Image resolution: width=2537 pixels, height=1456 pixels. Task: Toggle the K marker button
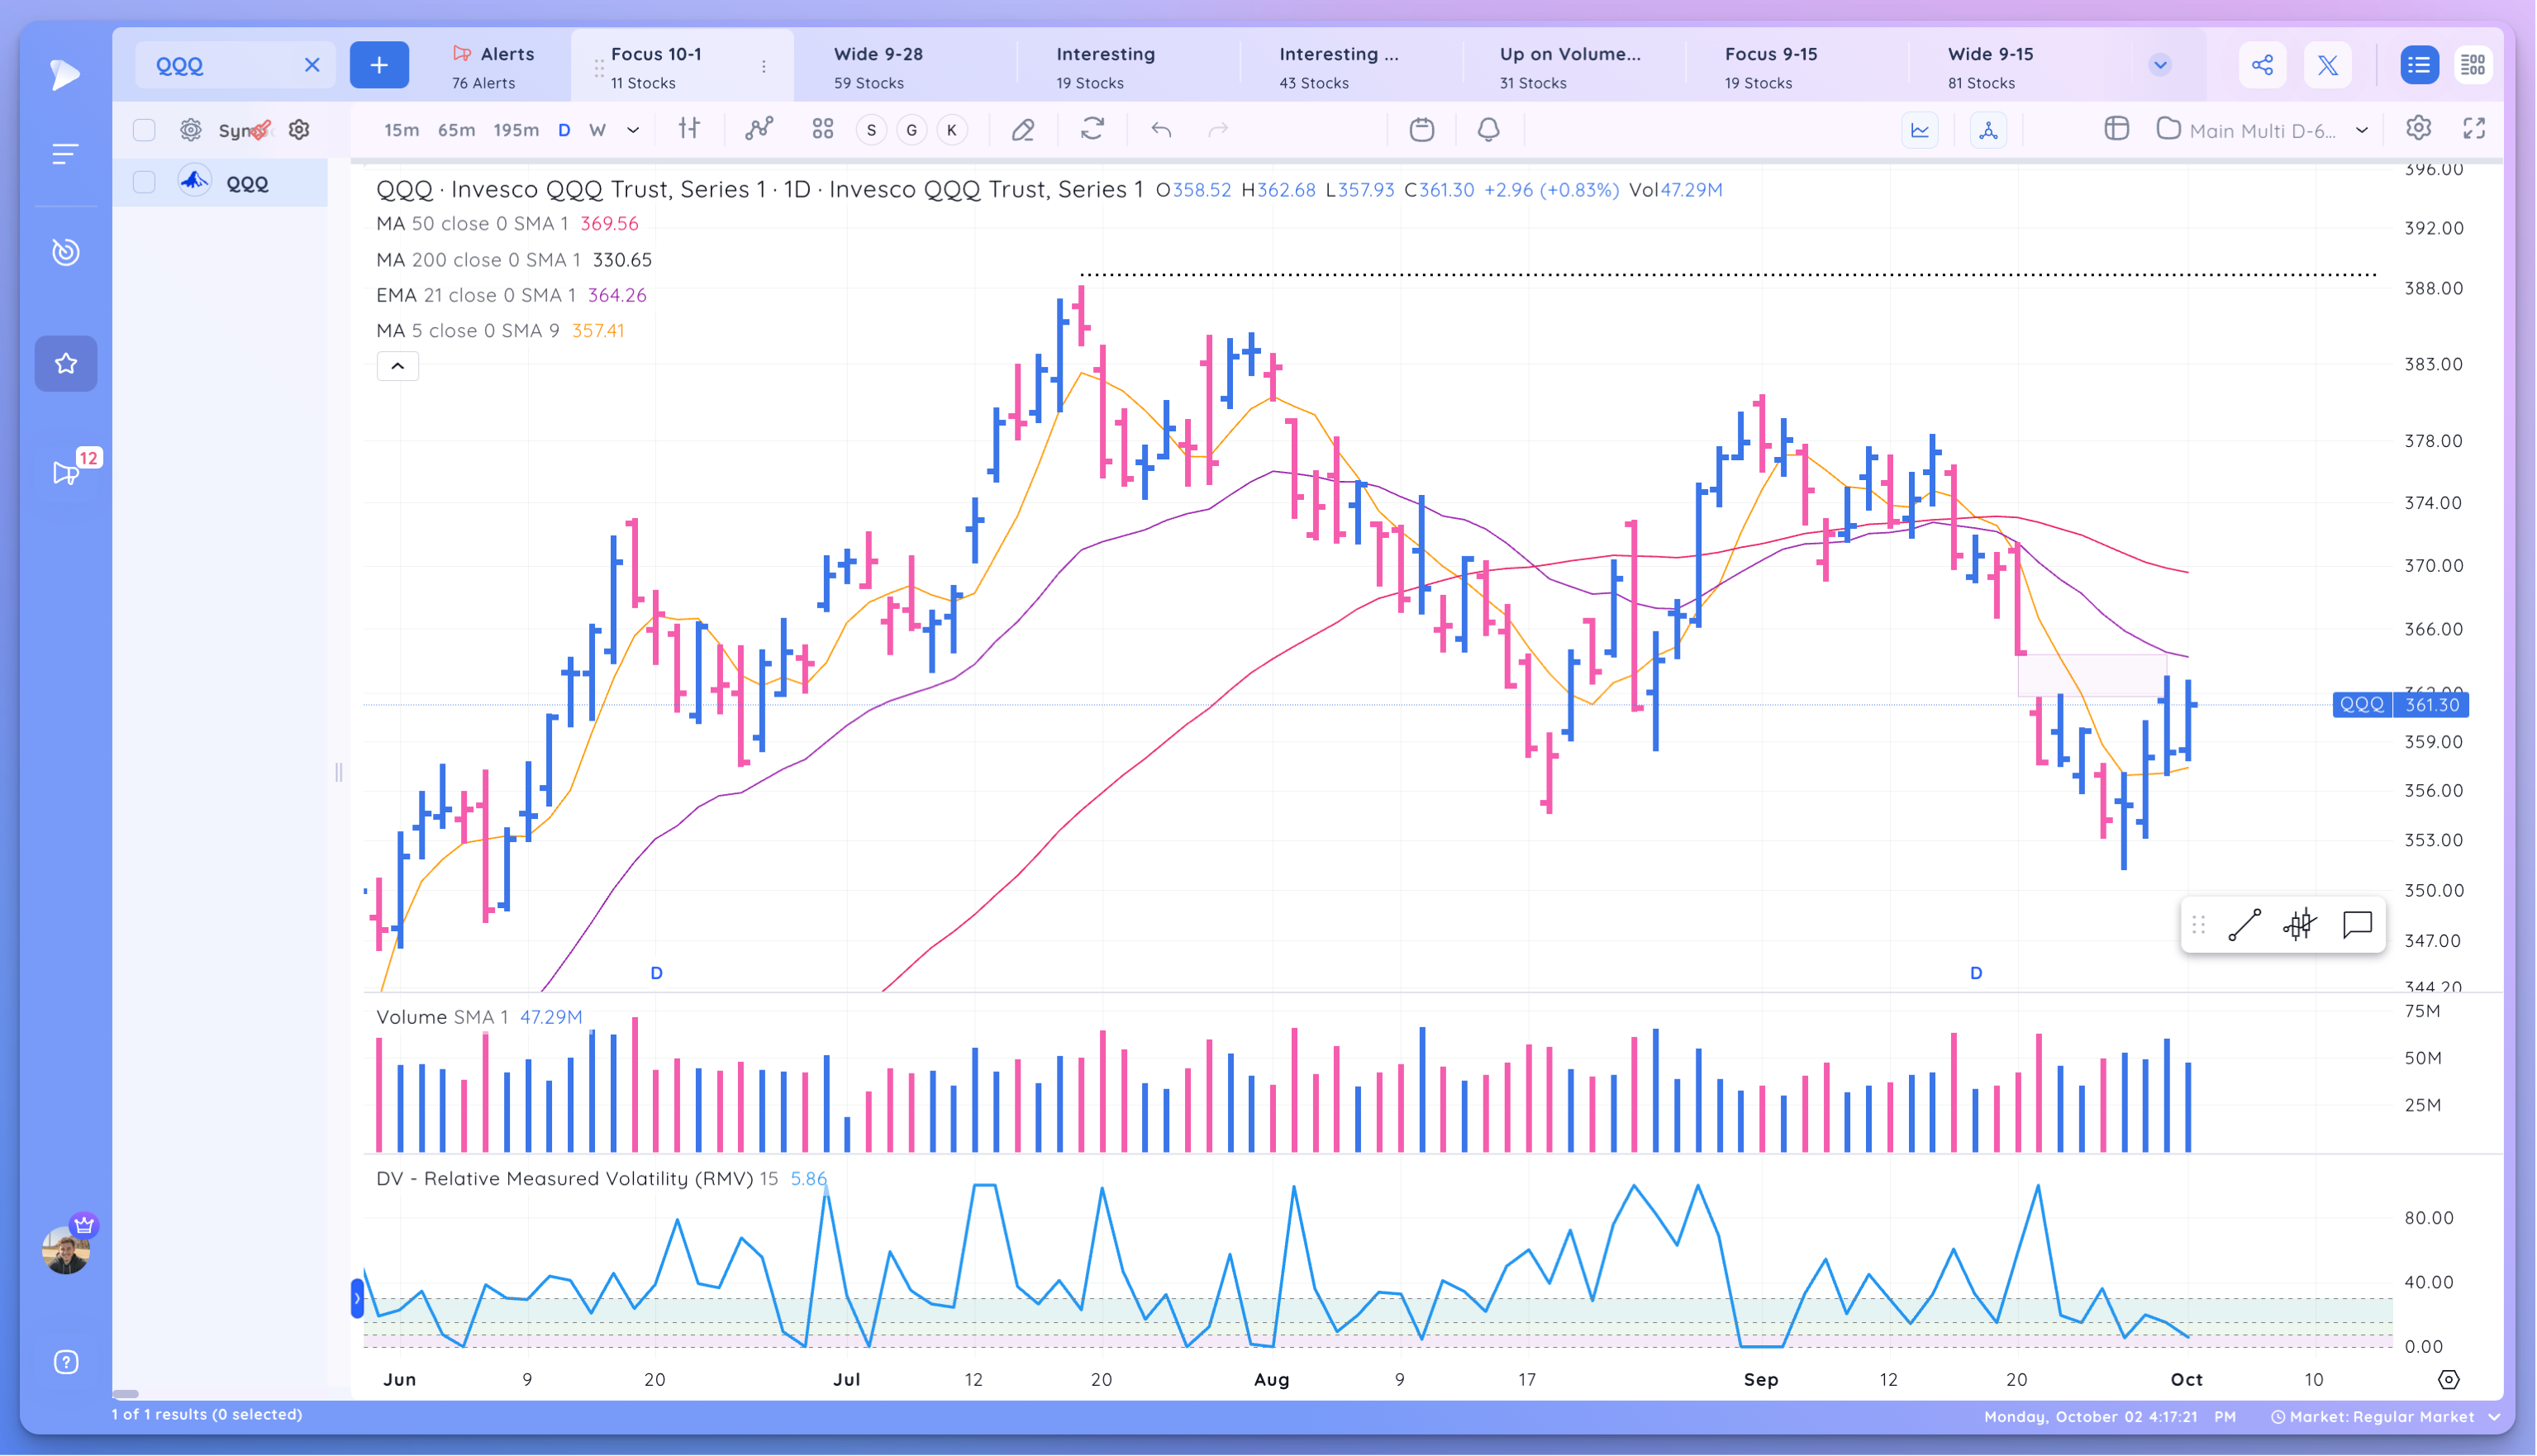952,130
